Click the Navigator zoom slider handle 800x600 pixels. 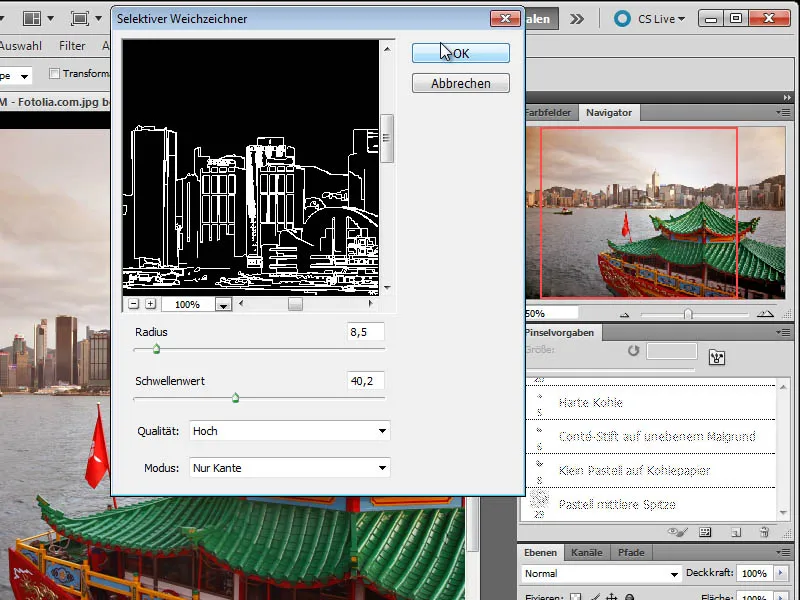688,314
